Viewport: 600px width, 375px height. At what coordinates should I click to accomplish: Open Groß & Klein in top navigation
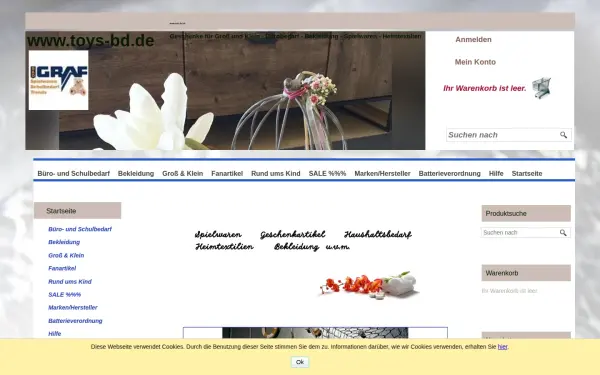coord(183,174)
